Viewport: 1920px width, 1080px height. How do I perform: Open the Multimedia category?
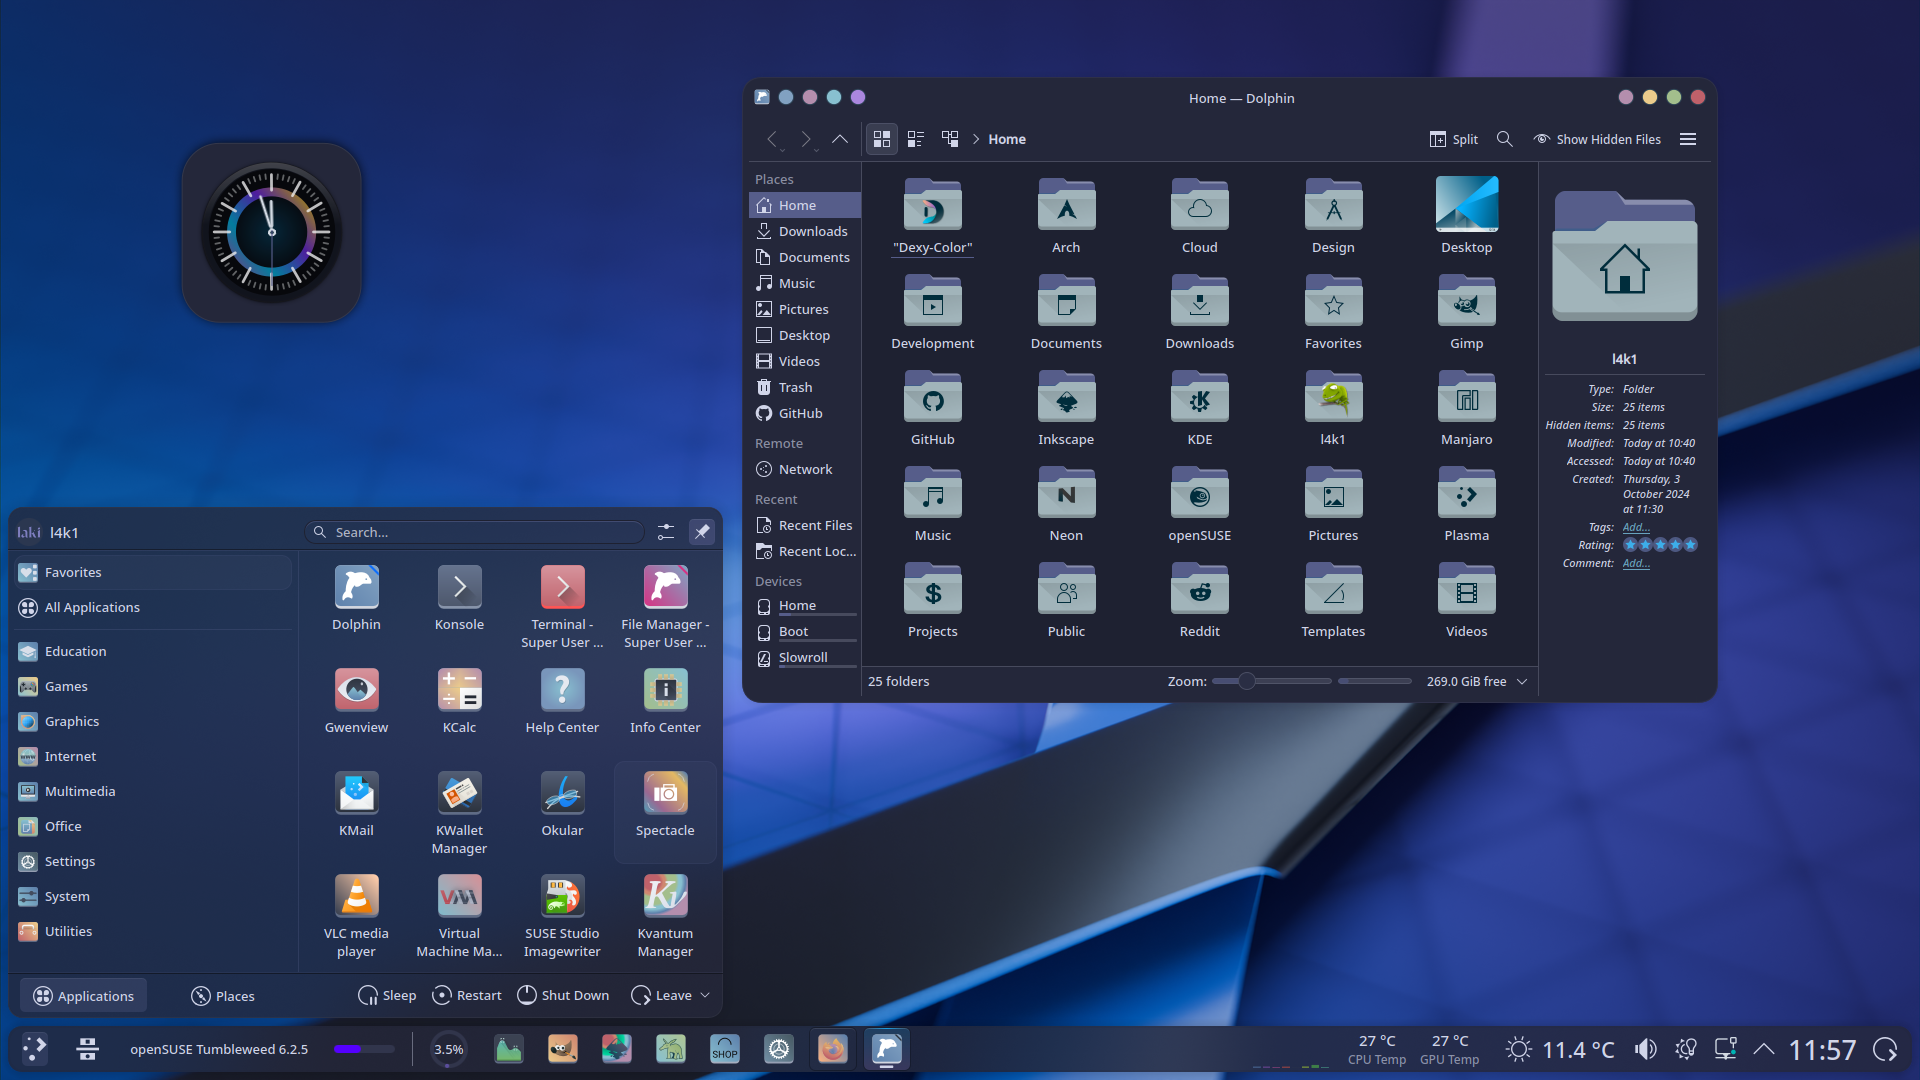coord(154,791)
